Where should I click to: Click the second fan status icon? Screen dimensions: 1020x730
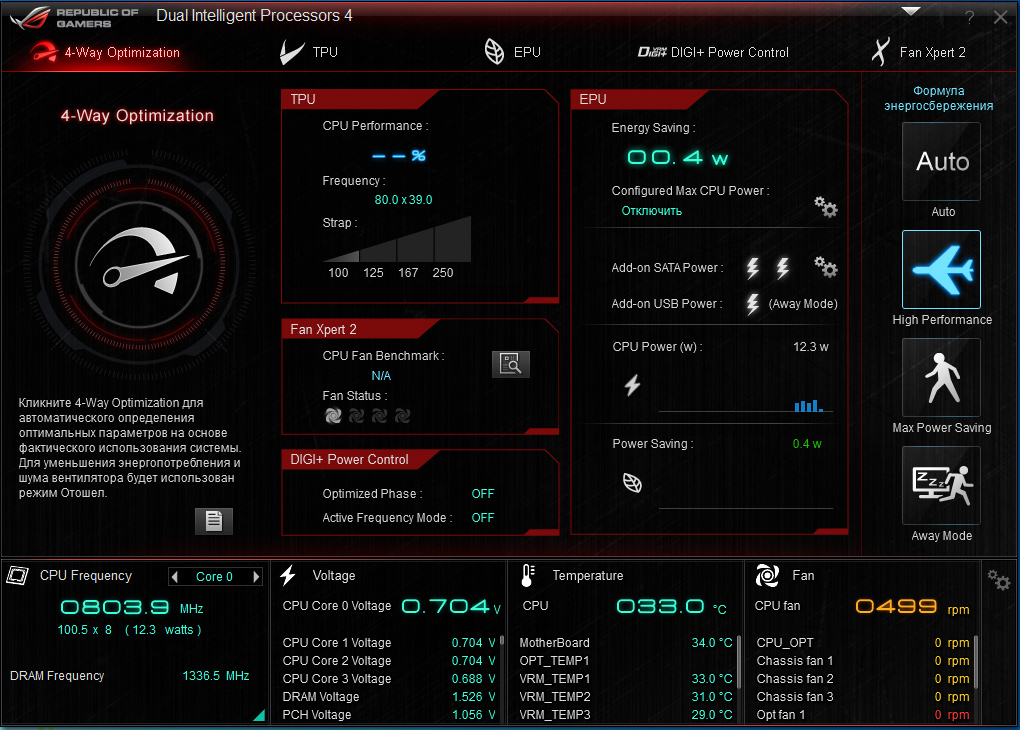pyautogui.click(x=356, y=416)
